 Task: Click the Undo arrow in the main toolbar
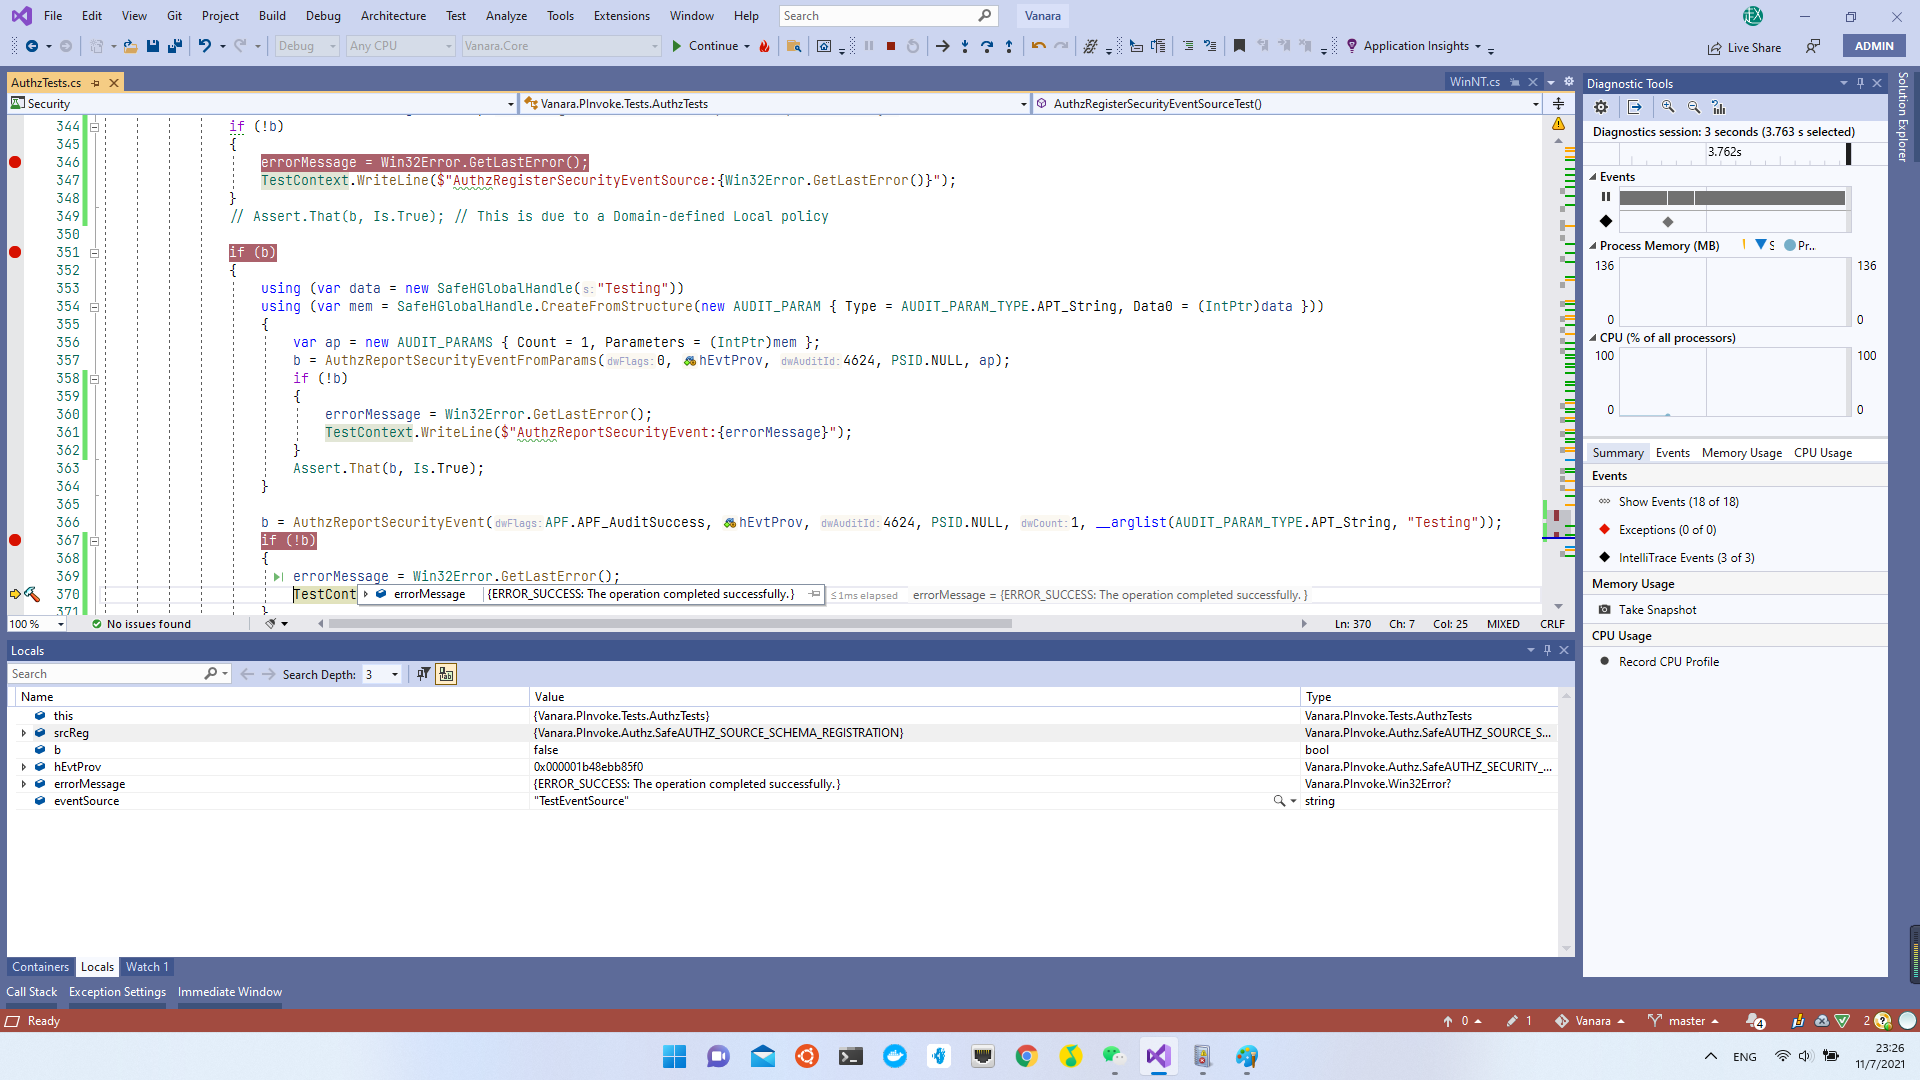[x=205, y=46]
